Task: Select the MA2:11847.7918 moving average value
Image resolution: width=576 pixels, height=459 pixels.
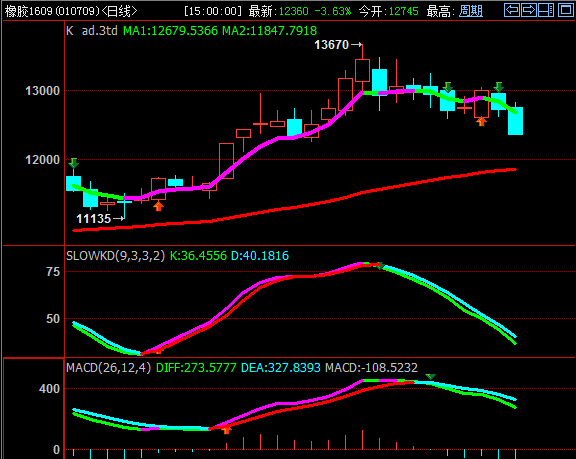Action: pyautogui.click(x=270, y=30)
